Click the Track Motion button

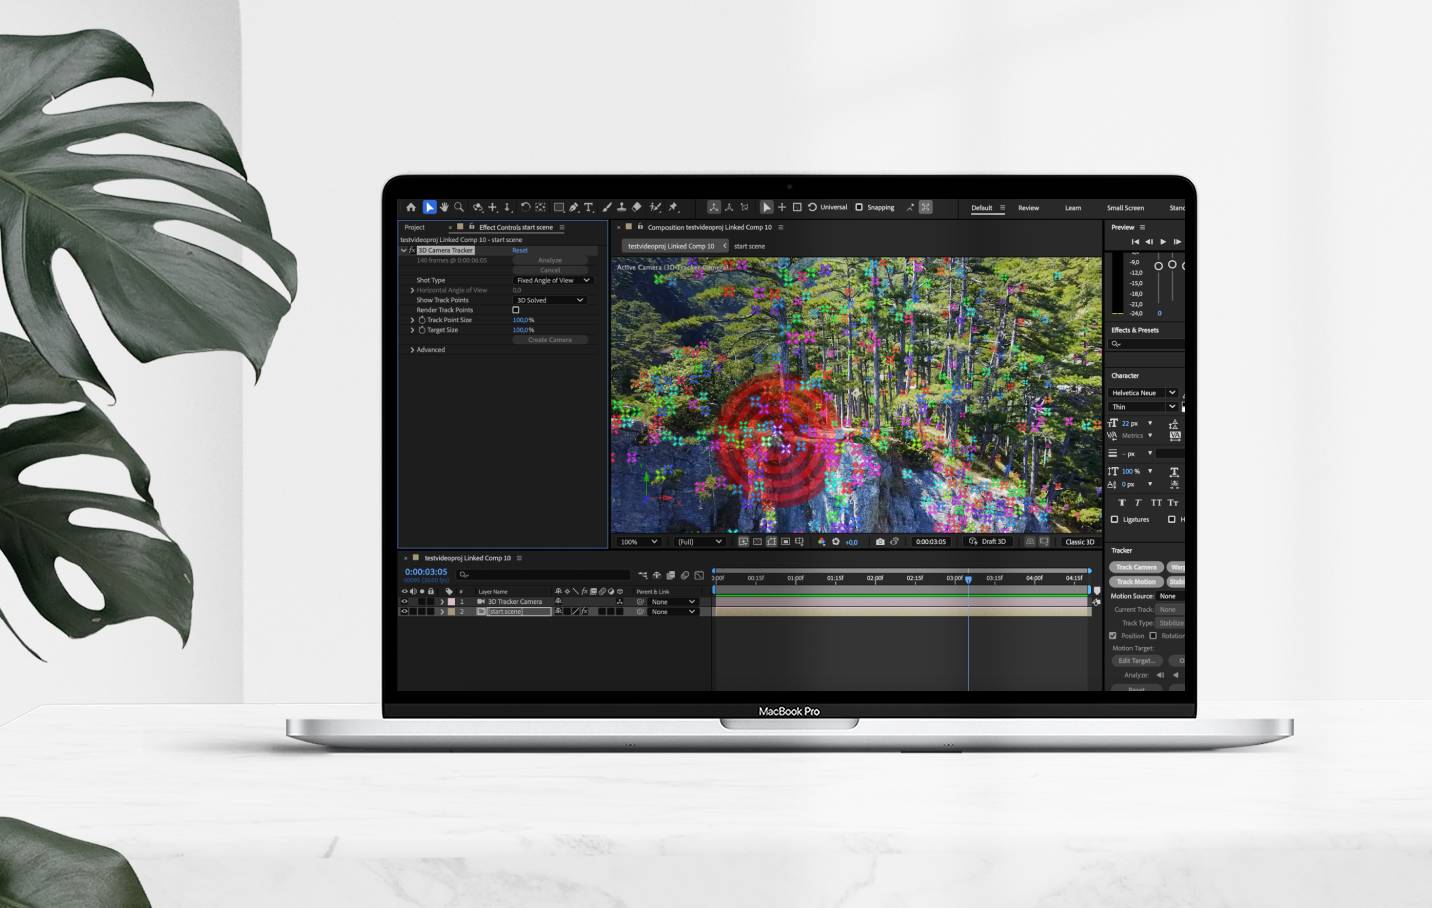pos(1136,582)
